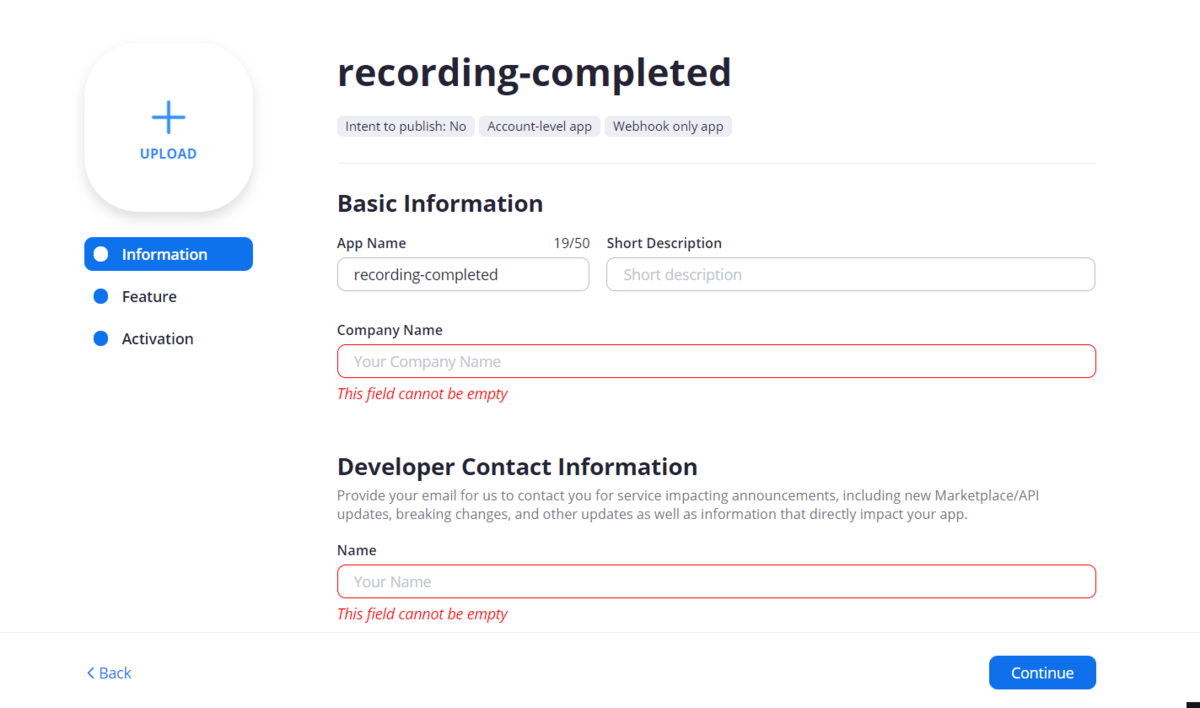1200x708 pixels.
Task: Focus the Short Description input field
Action: (850, 274)
